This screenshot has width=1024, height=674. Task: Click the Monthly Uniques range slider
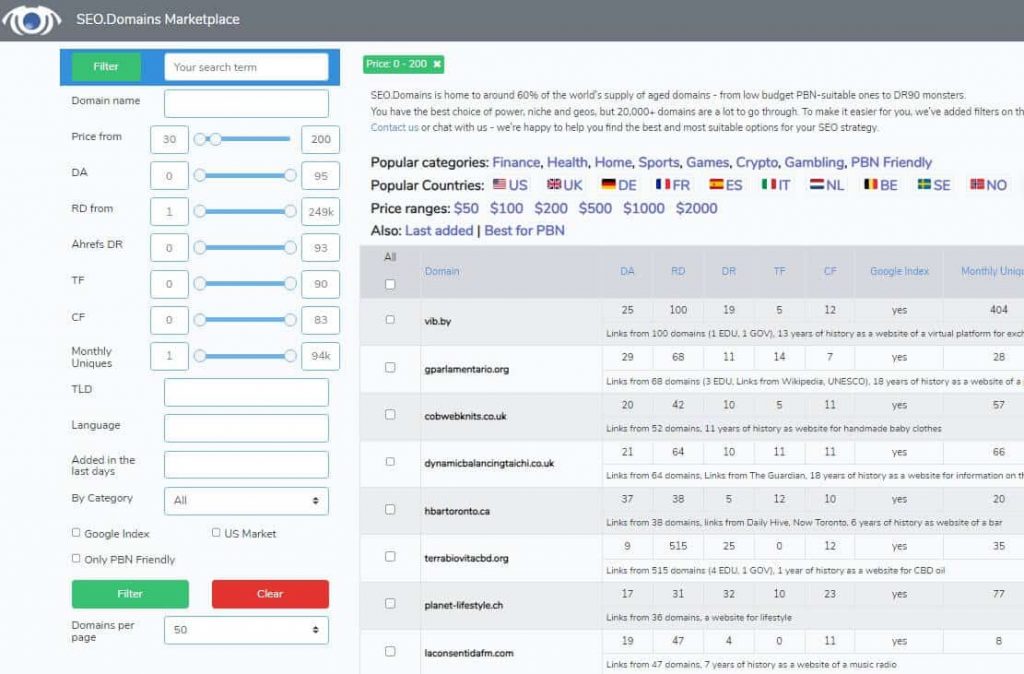(x=245, y=355)
